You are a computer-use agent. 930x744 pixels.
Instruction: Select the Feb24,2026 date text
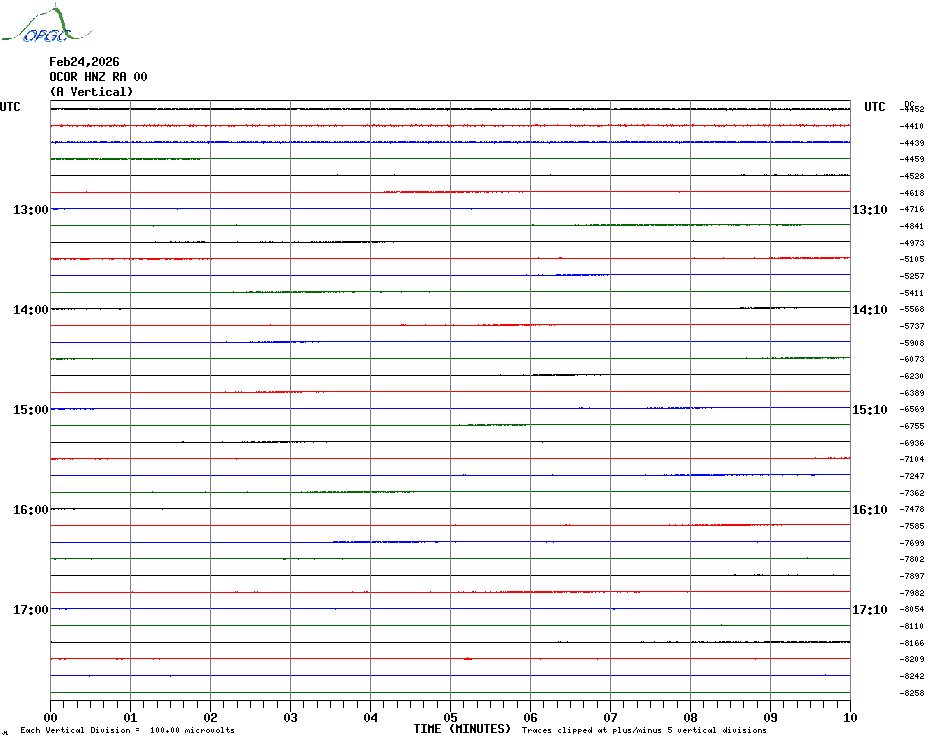point(84,62)
